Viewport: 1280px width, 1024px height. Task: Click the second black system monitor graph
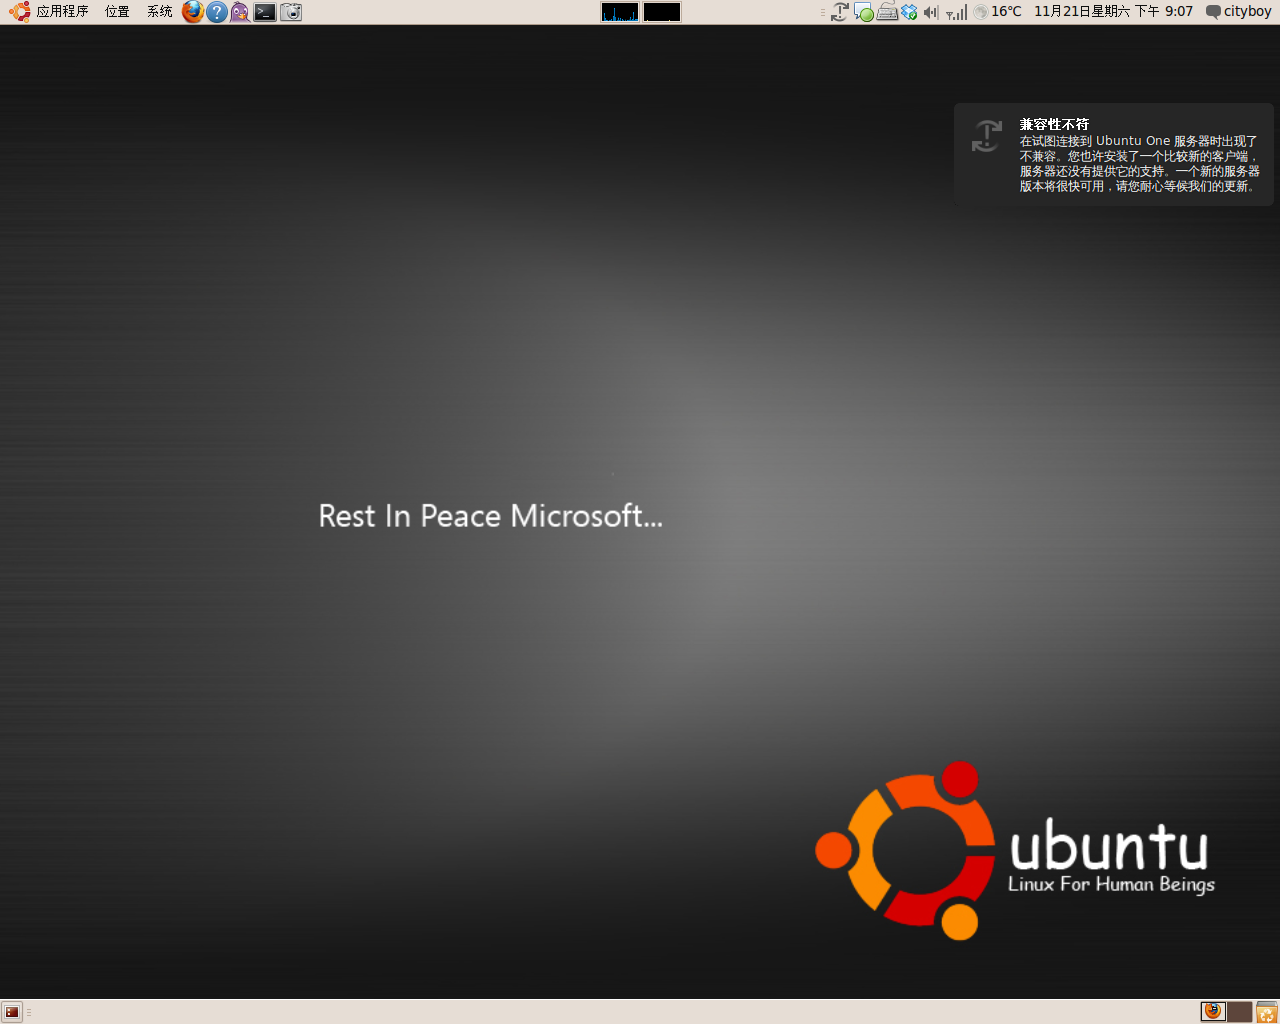click(662, 12)
